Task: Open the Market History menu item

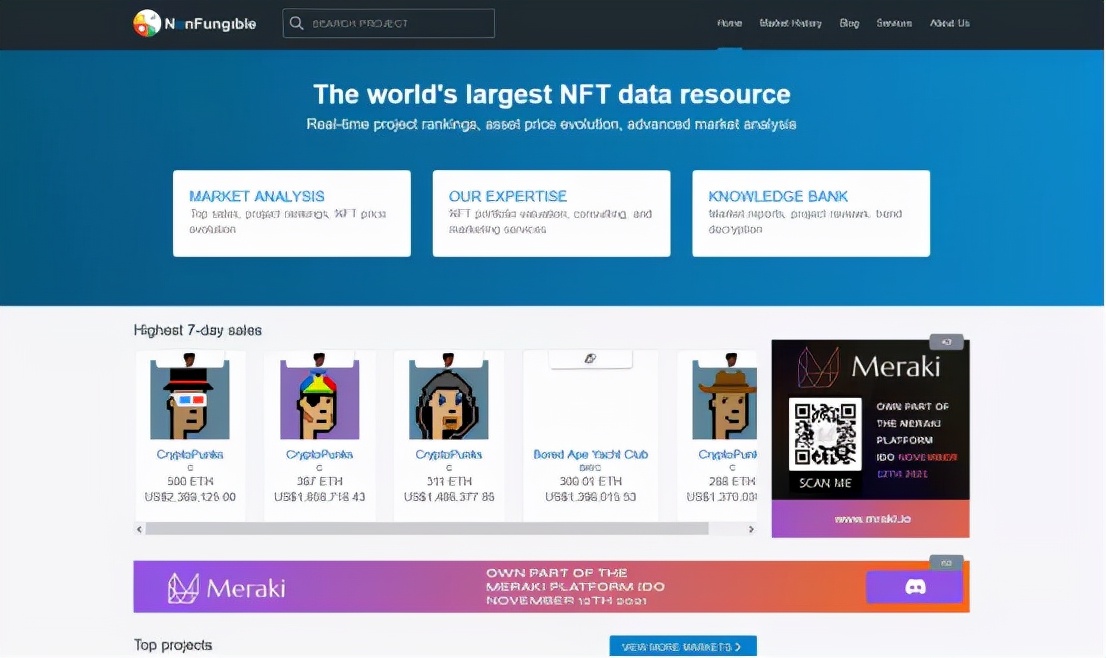Action: coord(790,23)
